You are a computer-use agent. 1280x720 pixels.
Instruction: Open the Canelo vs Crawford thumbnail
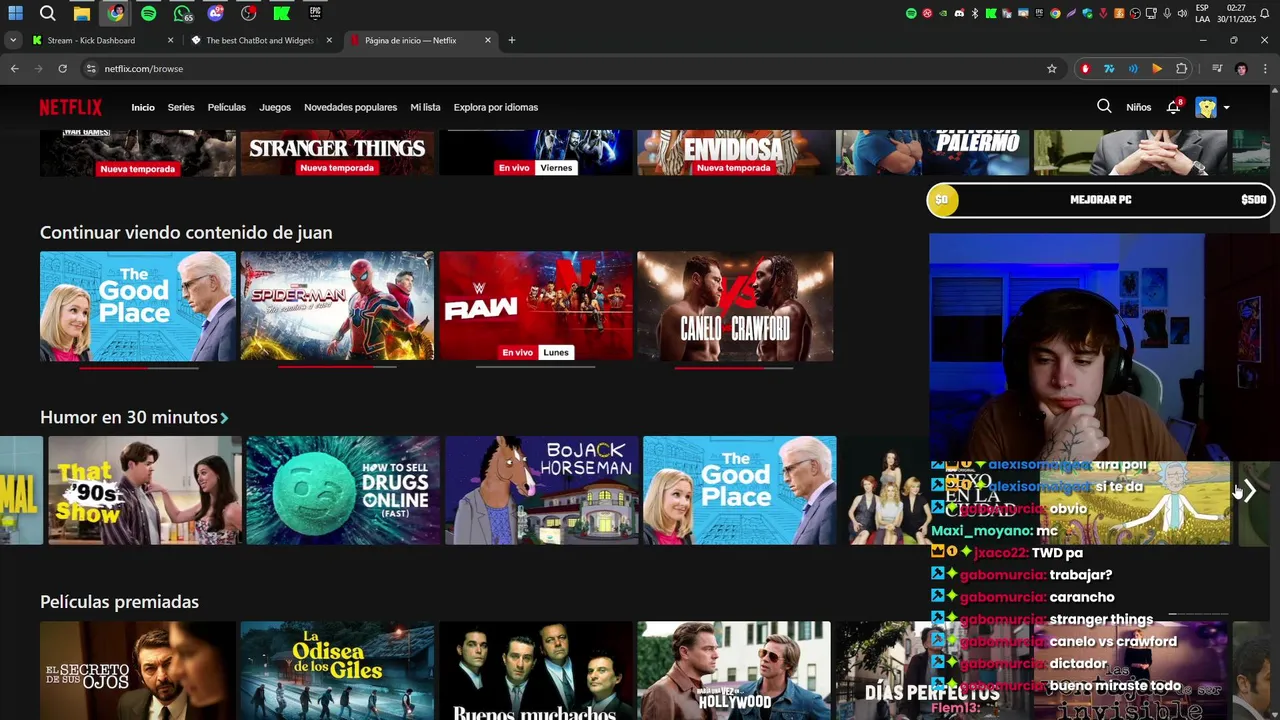coord(735,306)
